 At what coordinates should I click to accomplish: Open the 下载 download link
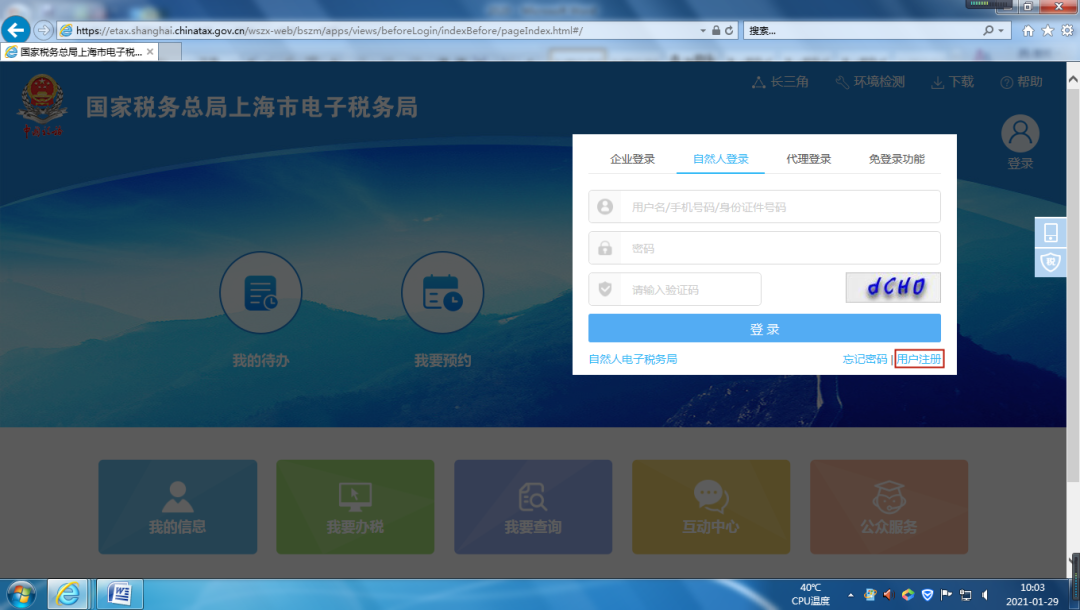point(953,82)
